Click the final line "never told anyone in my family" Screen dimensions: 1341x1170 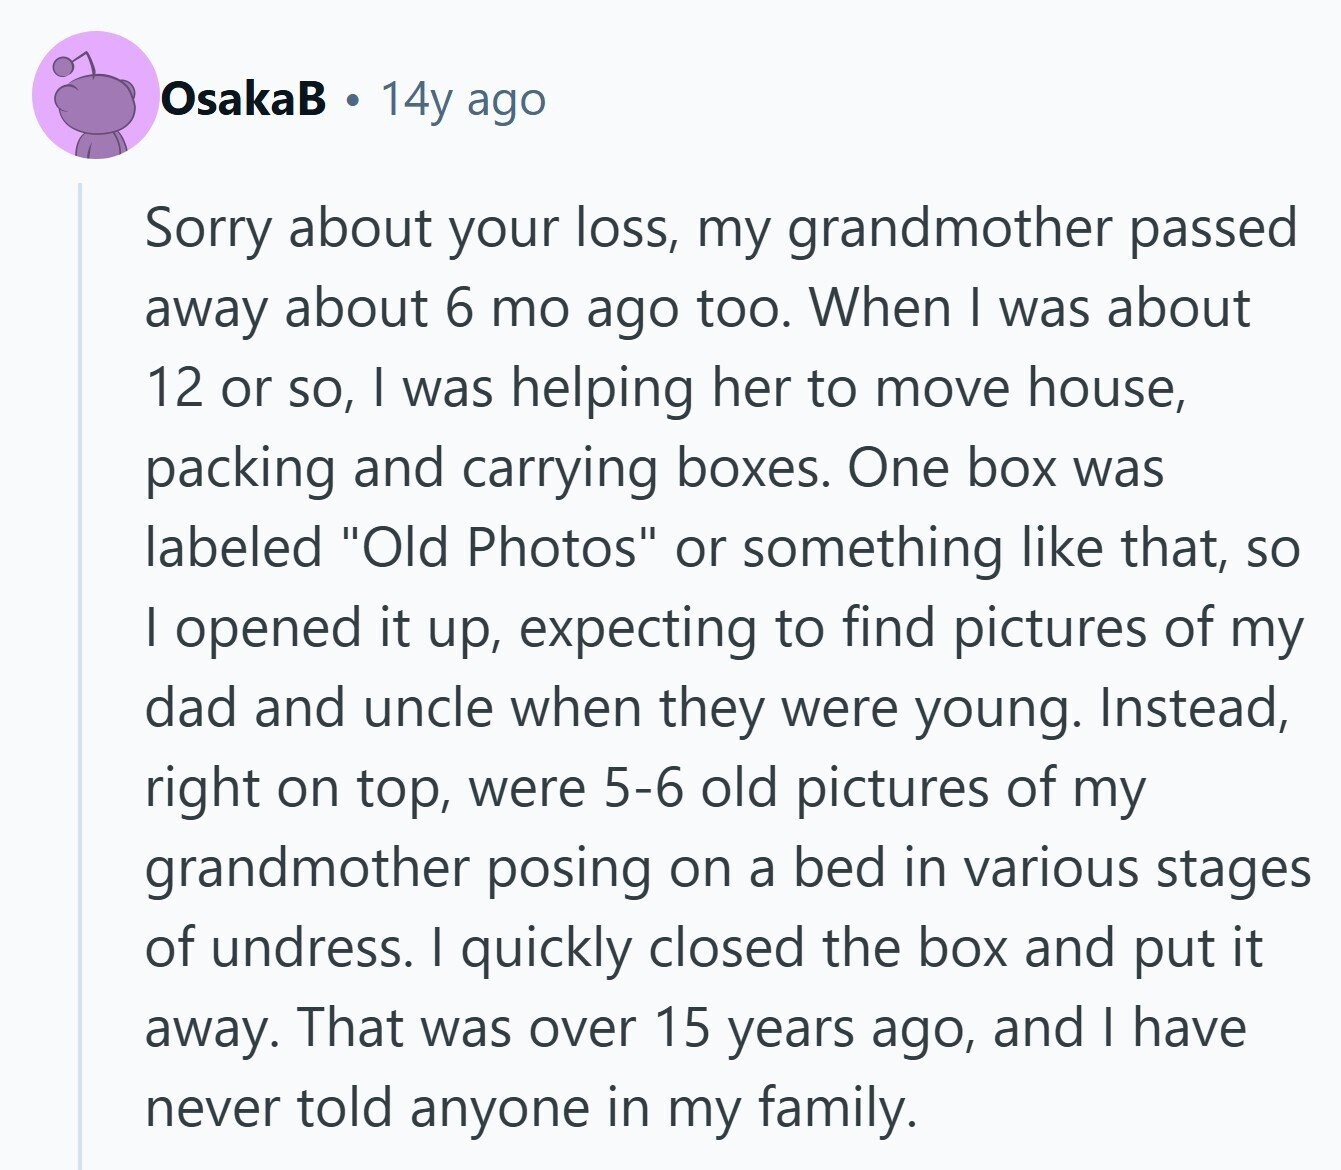[x=528, y=1108]
